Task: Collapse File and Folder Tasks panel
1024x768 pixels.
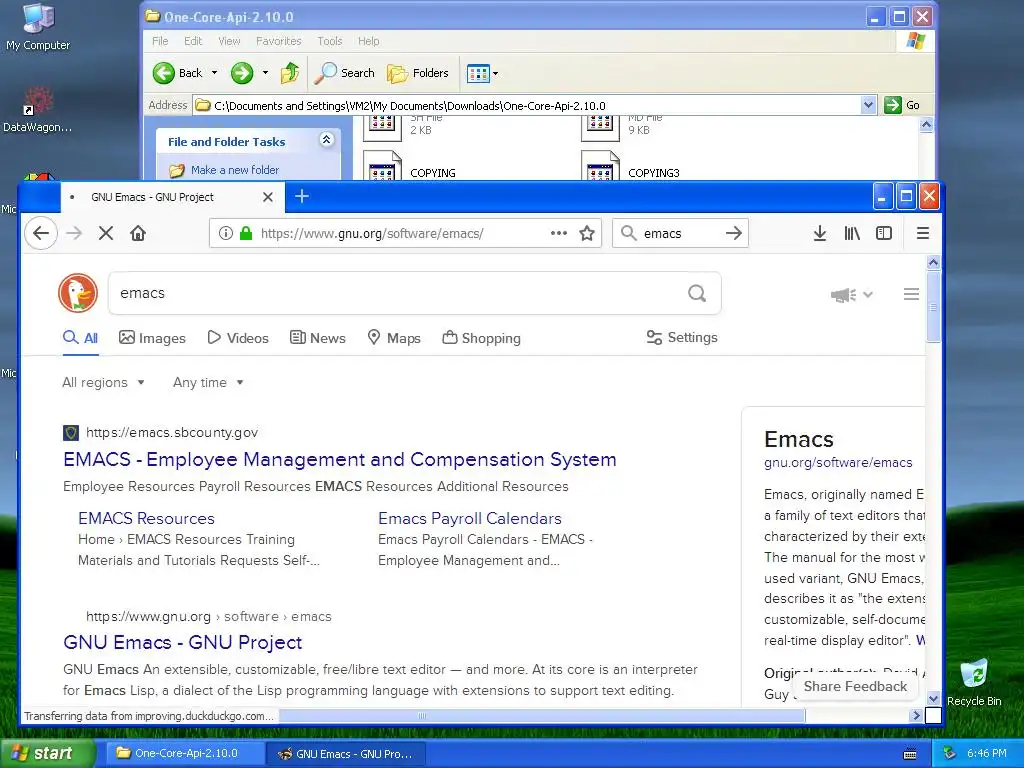Action: click(x=327, y=139)
